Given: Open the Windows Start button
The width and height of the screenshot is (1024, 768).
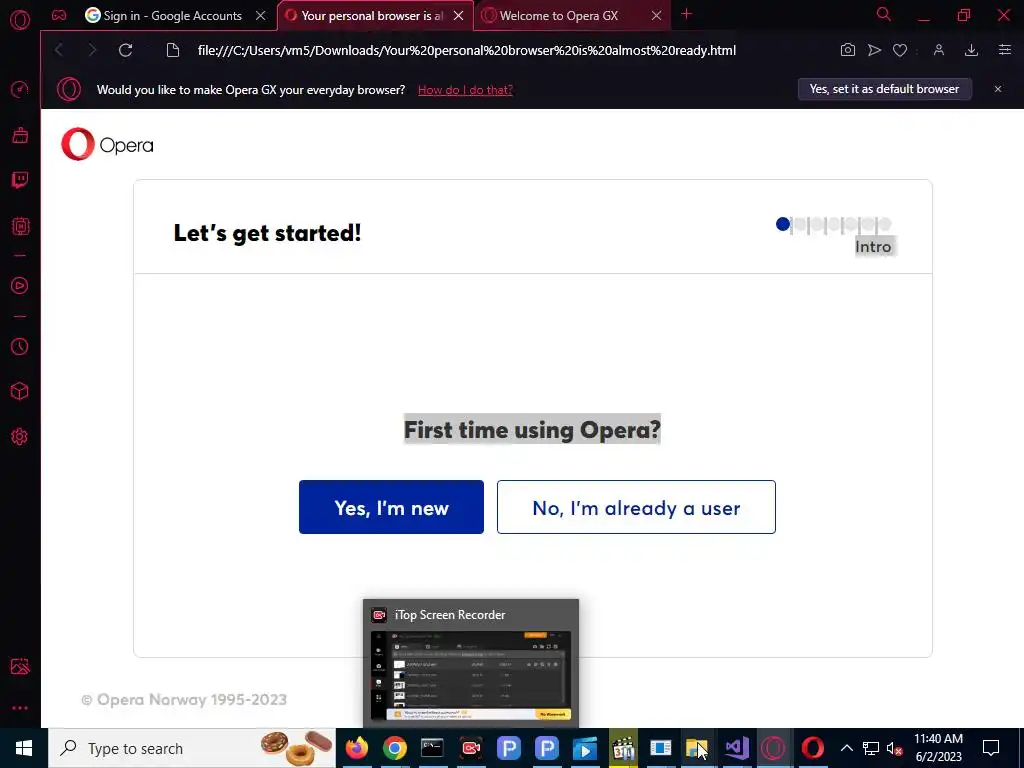Looking at the screenshot, I should coord(24,748).
